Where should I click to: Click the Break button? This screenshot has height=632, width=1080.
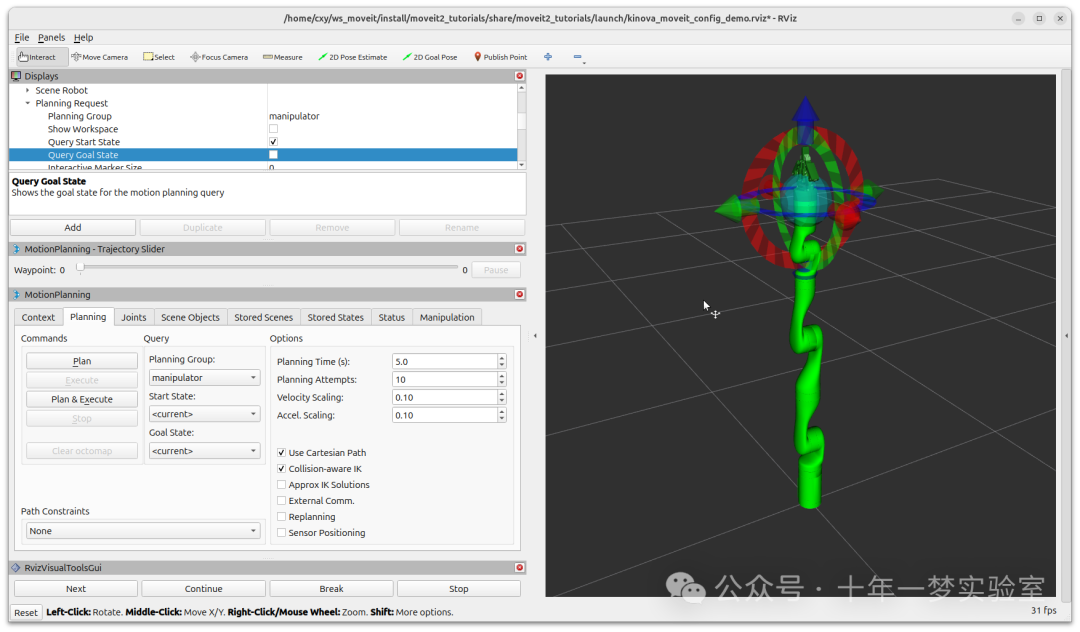[x=331, y=589]
